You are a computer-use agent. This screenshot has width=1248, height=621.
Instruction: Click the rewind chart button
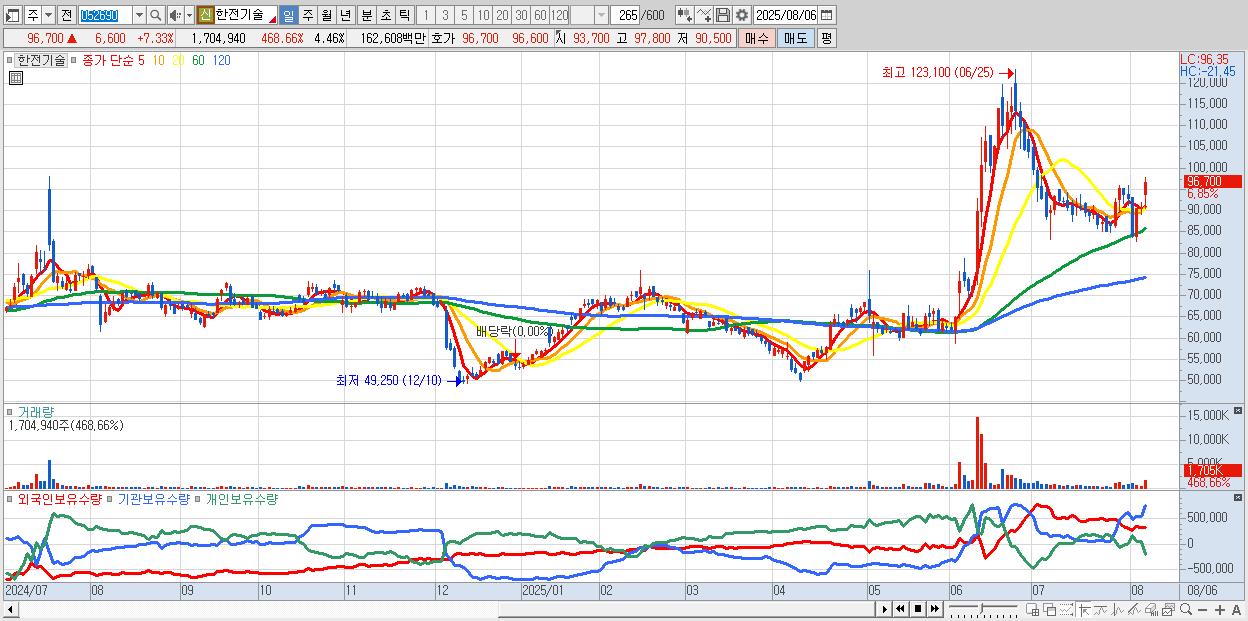901,609
